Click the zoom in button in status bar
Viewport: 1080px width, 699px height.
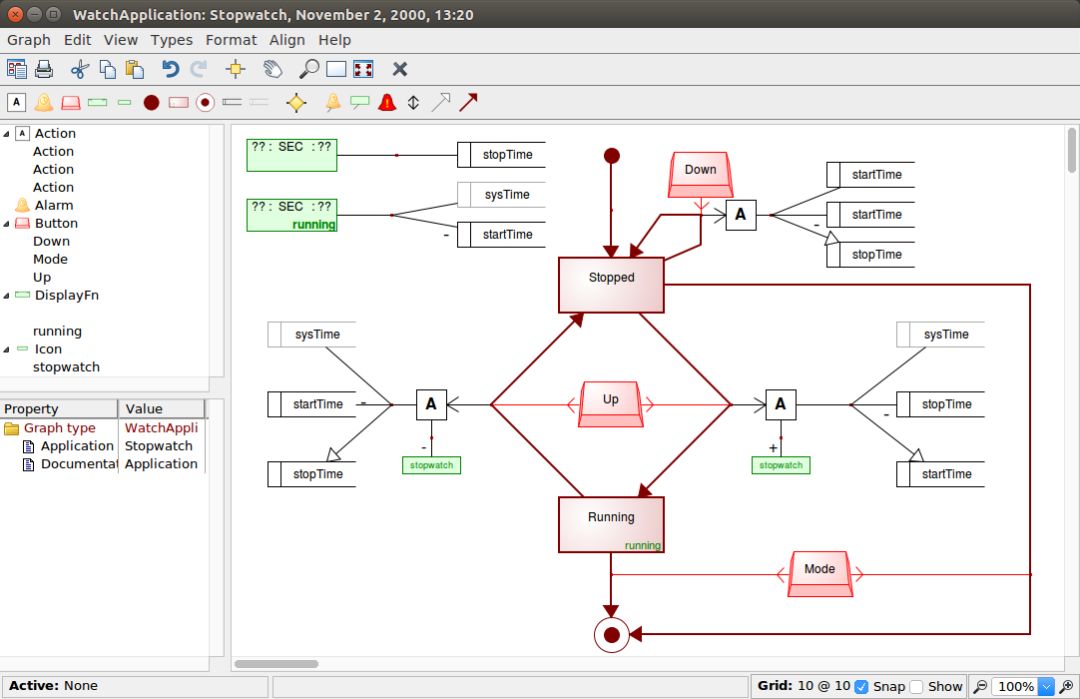1066,687
